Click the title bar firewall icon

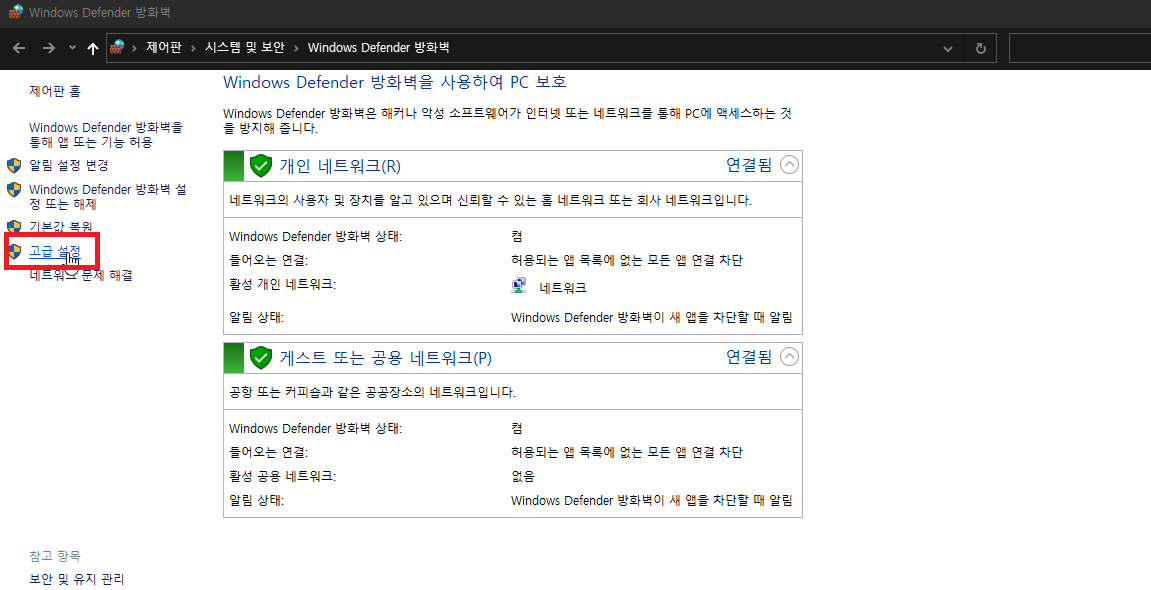pyautogui.click(x=15, y=12)
